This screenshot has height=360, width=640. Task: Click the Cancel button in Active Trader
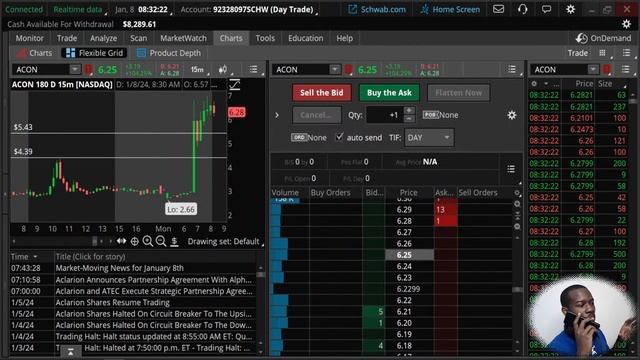317,115
